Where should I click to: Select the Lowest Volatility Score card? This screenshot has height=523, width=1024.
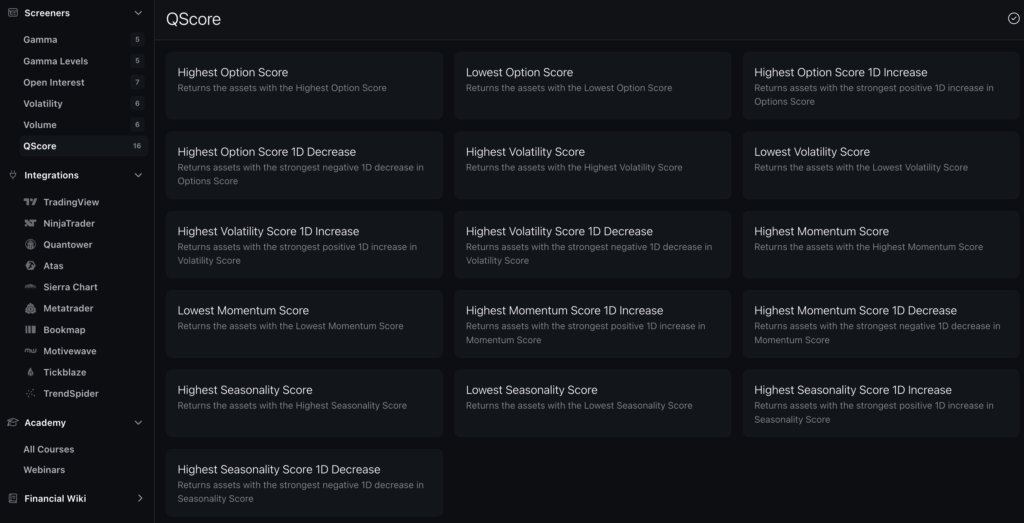coord(880,165)
